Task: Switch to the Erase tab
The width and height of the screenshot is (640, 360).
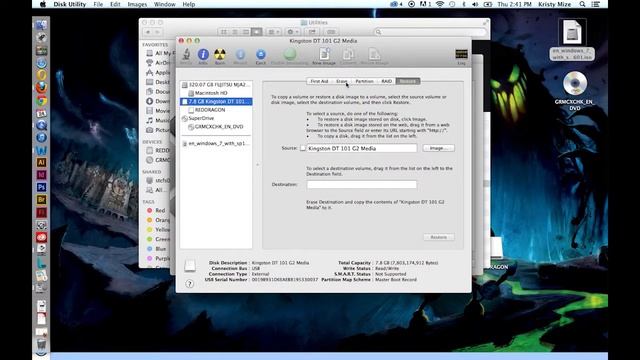Action: pos(342,81)
